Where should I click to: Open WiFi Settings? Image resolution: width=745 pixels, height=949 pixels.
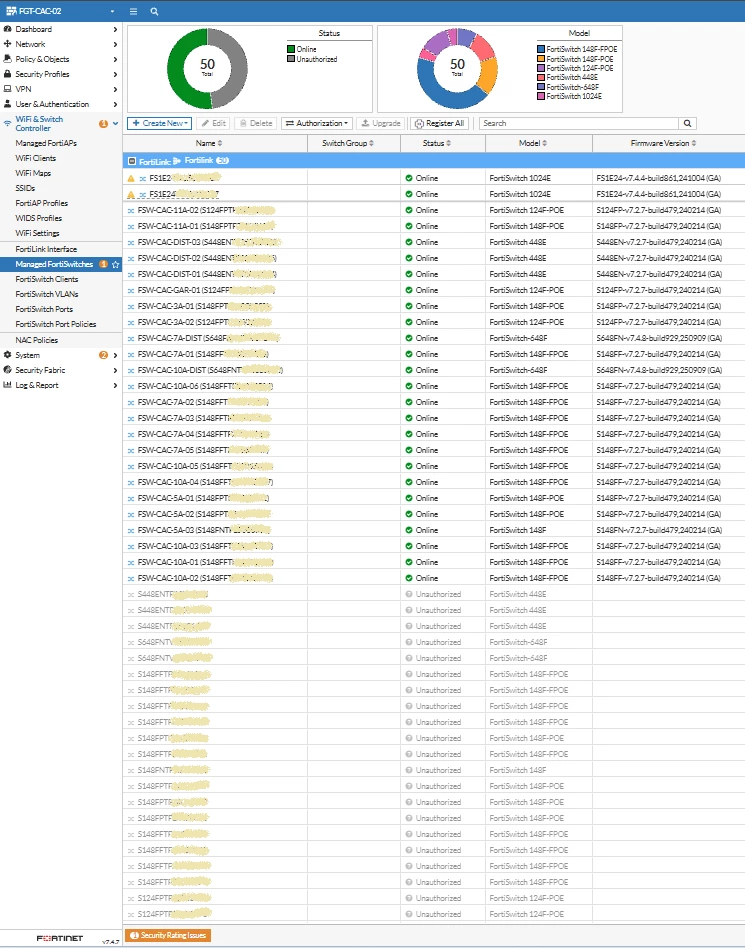point(38,233)
